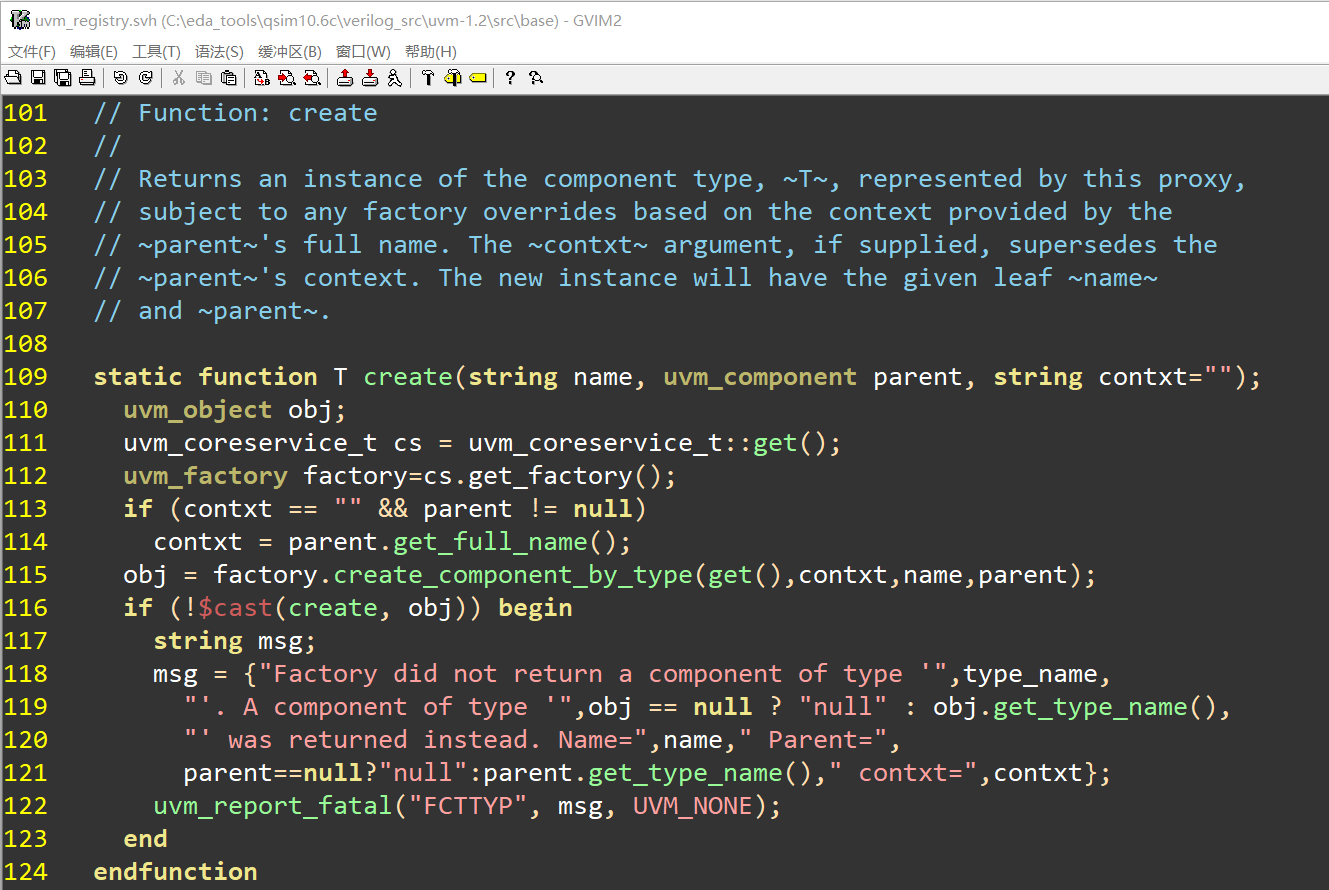The height and width of the screenshot is (890, 1329).
Task: Open the Find and Replace tool
Action: (x=262, y=78)
